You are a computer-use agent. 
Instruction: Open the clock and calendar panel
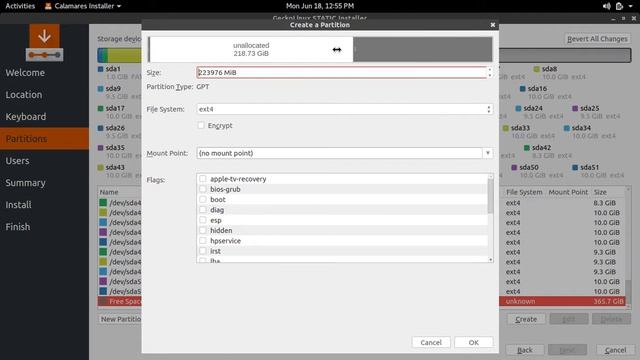click(320, 6)
